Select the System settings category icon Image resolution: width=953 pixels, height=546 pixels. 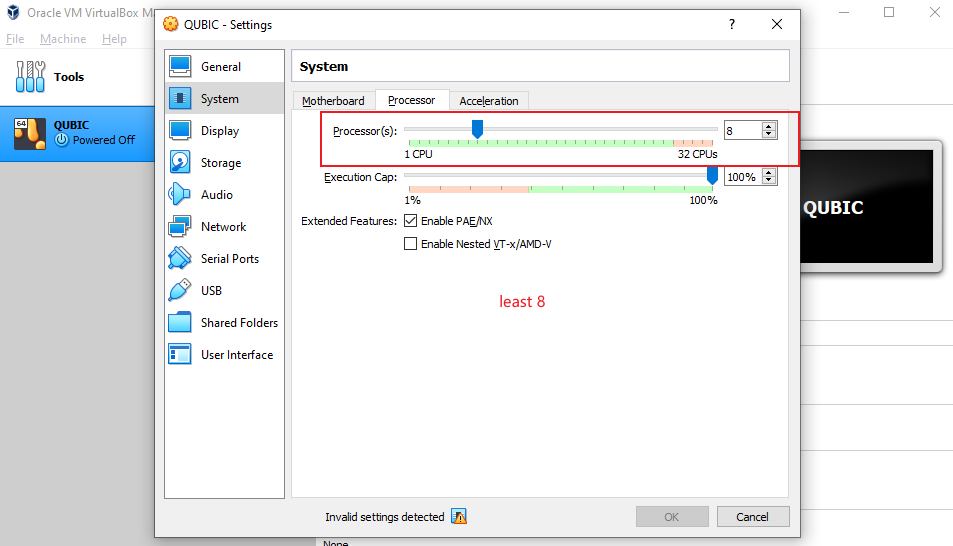pos(180,98)
